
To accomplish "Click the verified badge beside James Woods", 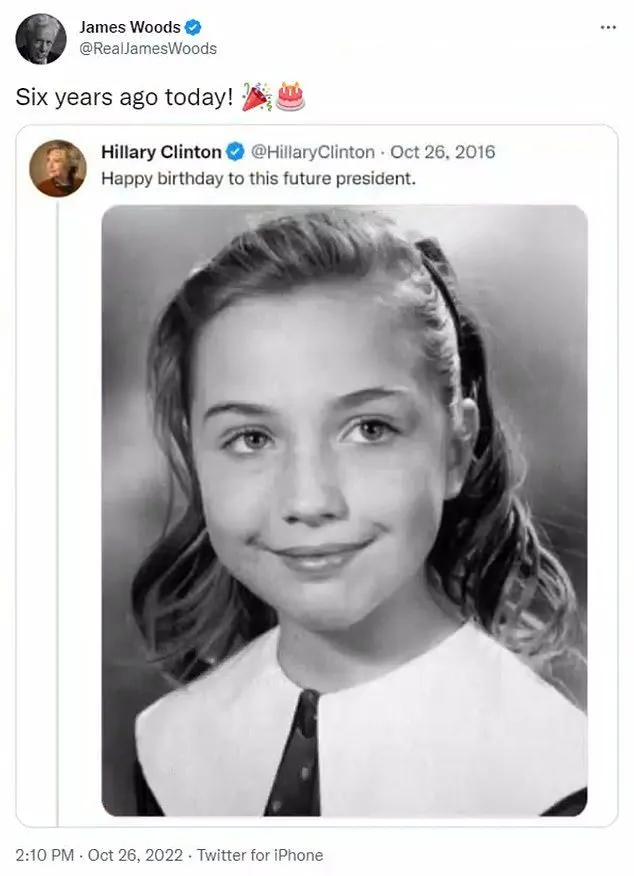I will click(196, 28).
